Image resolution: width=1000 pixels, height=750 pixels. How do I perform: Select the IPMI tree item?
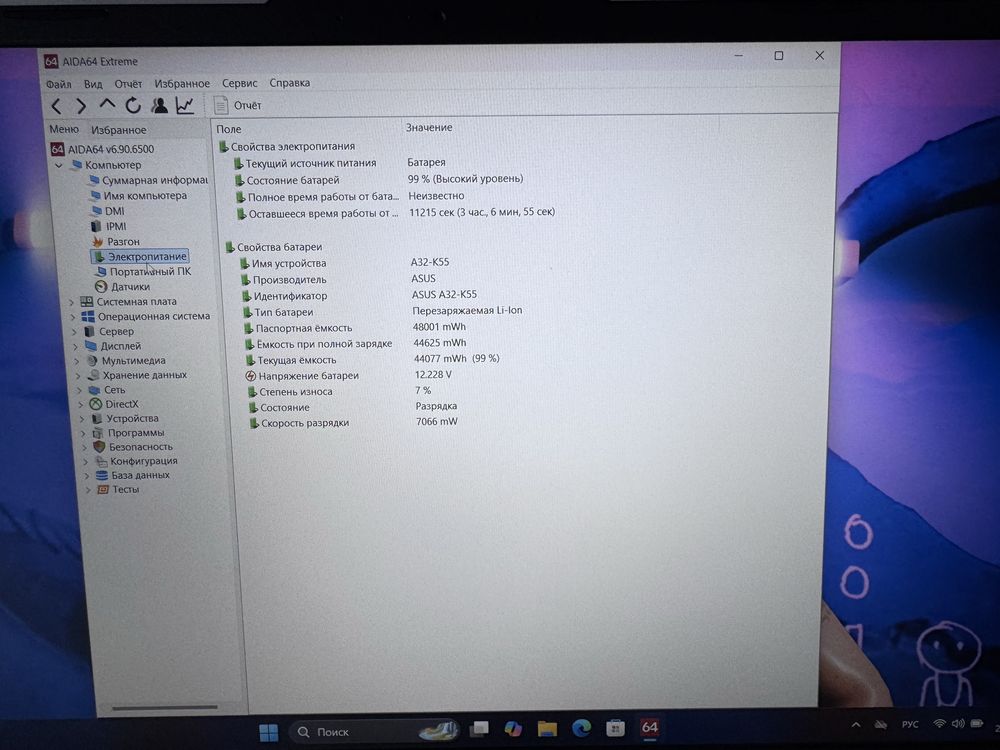coord(109,226)
